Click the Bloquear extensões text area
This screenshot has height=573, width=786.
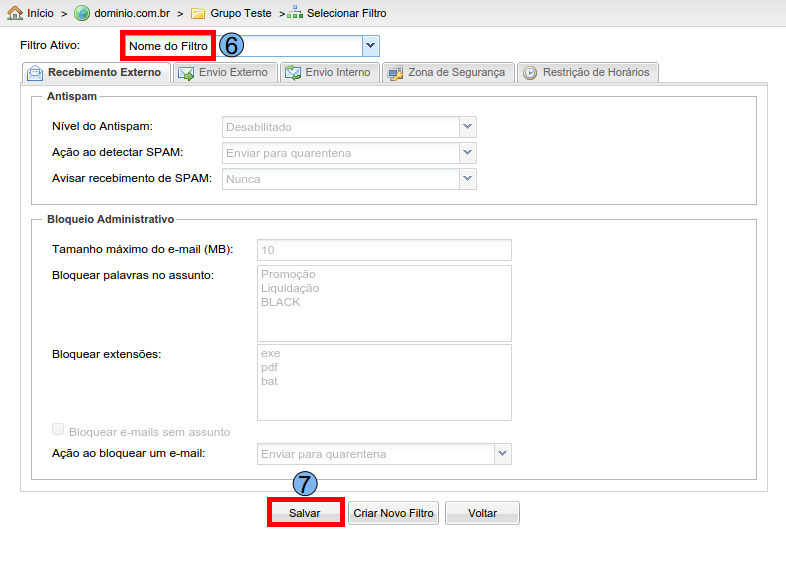point(384,382)
